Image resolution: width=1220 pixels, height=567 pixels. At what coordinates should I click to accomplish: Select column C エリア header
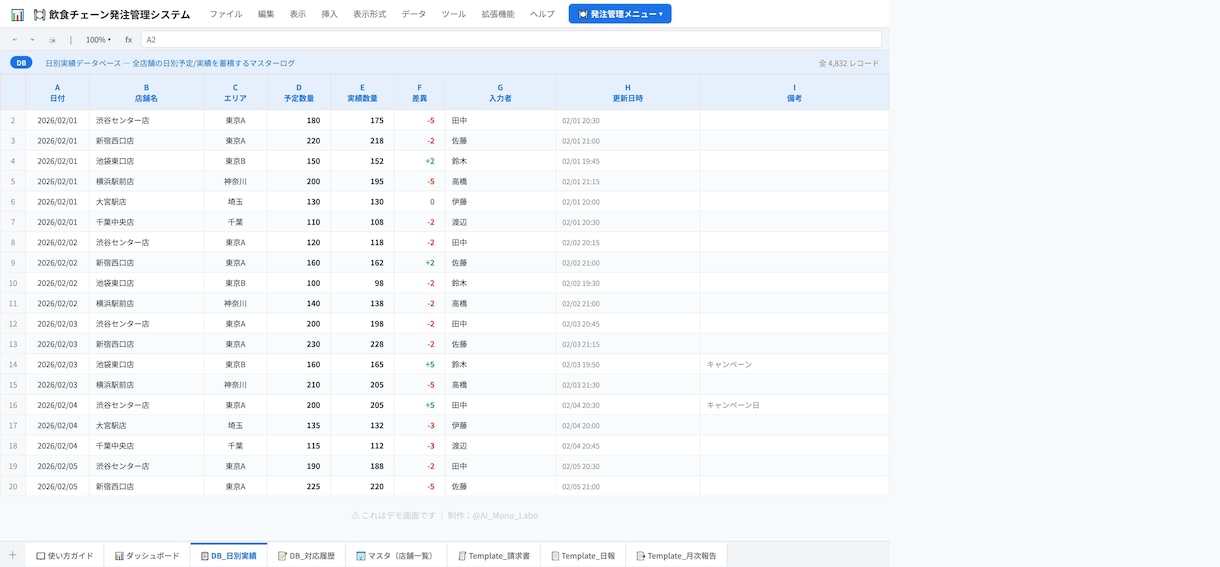(235, 92)
